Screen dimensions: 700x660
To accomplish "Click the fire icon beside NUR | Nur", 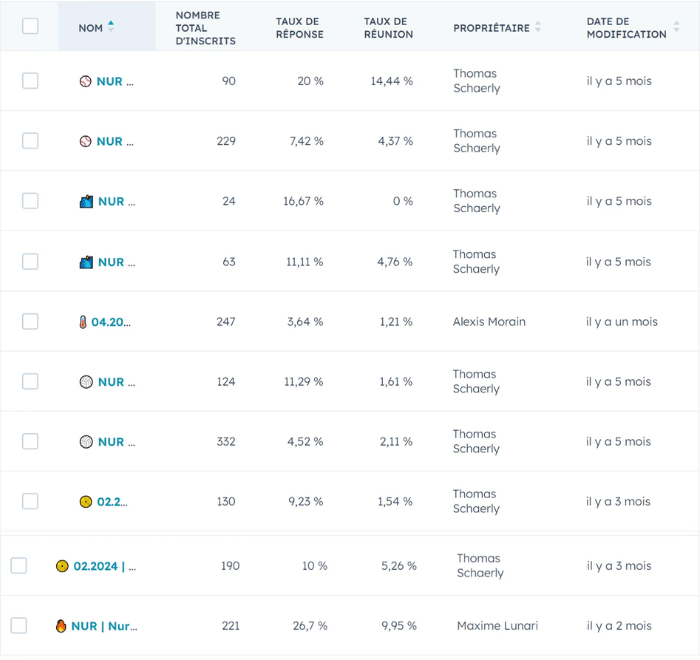I will [x=62, y=626].
